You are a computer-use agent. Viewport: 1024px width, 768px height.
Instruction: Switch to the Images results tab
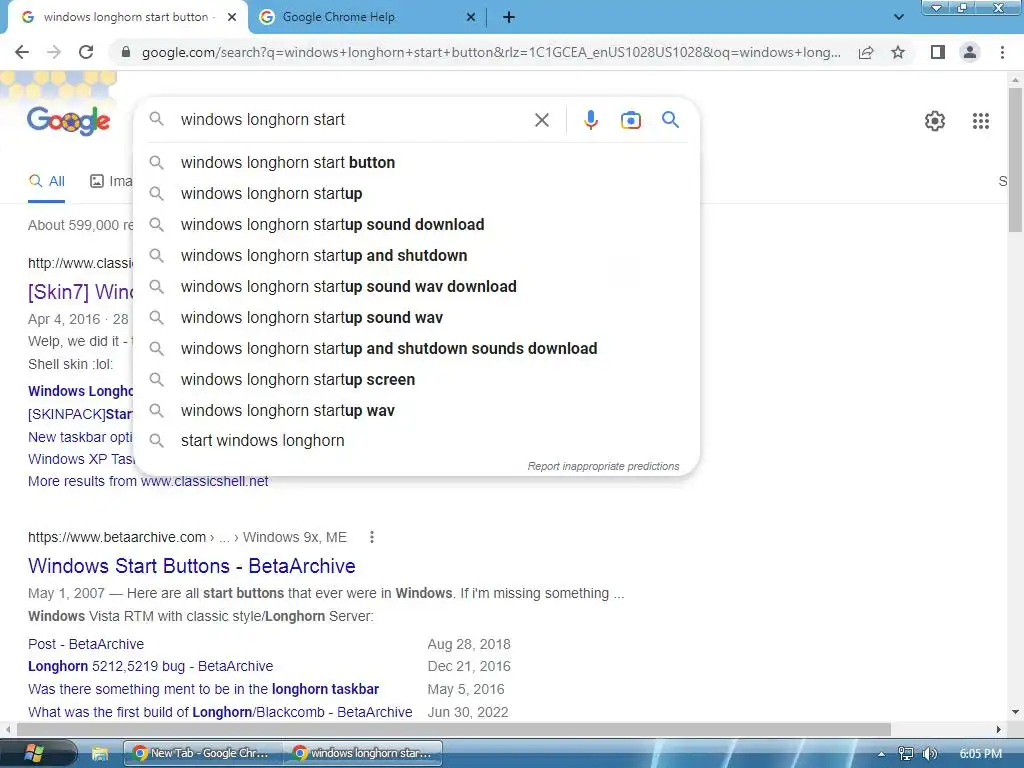(111, 182)
